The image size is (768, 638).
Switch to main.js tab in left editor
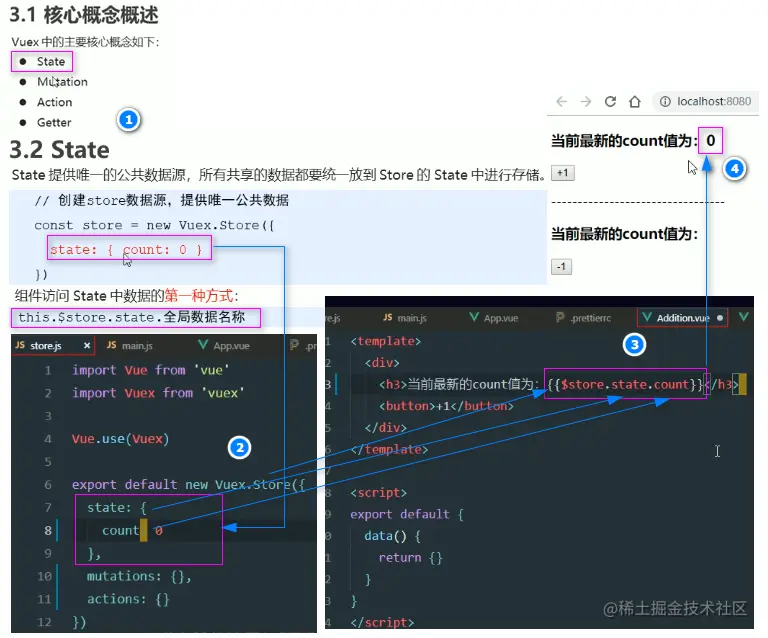coord(130,346)
